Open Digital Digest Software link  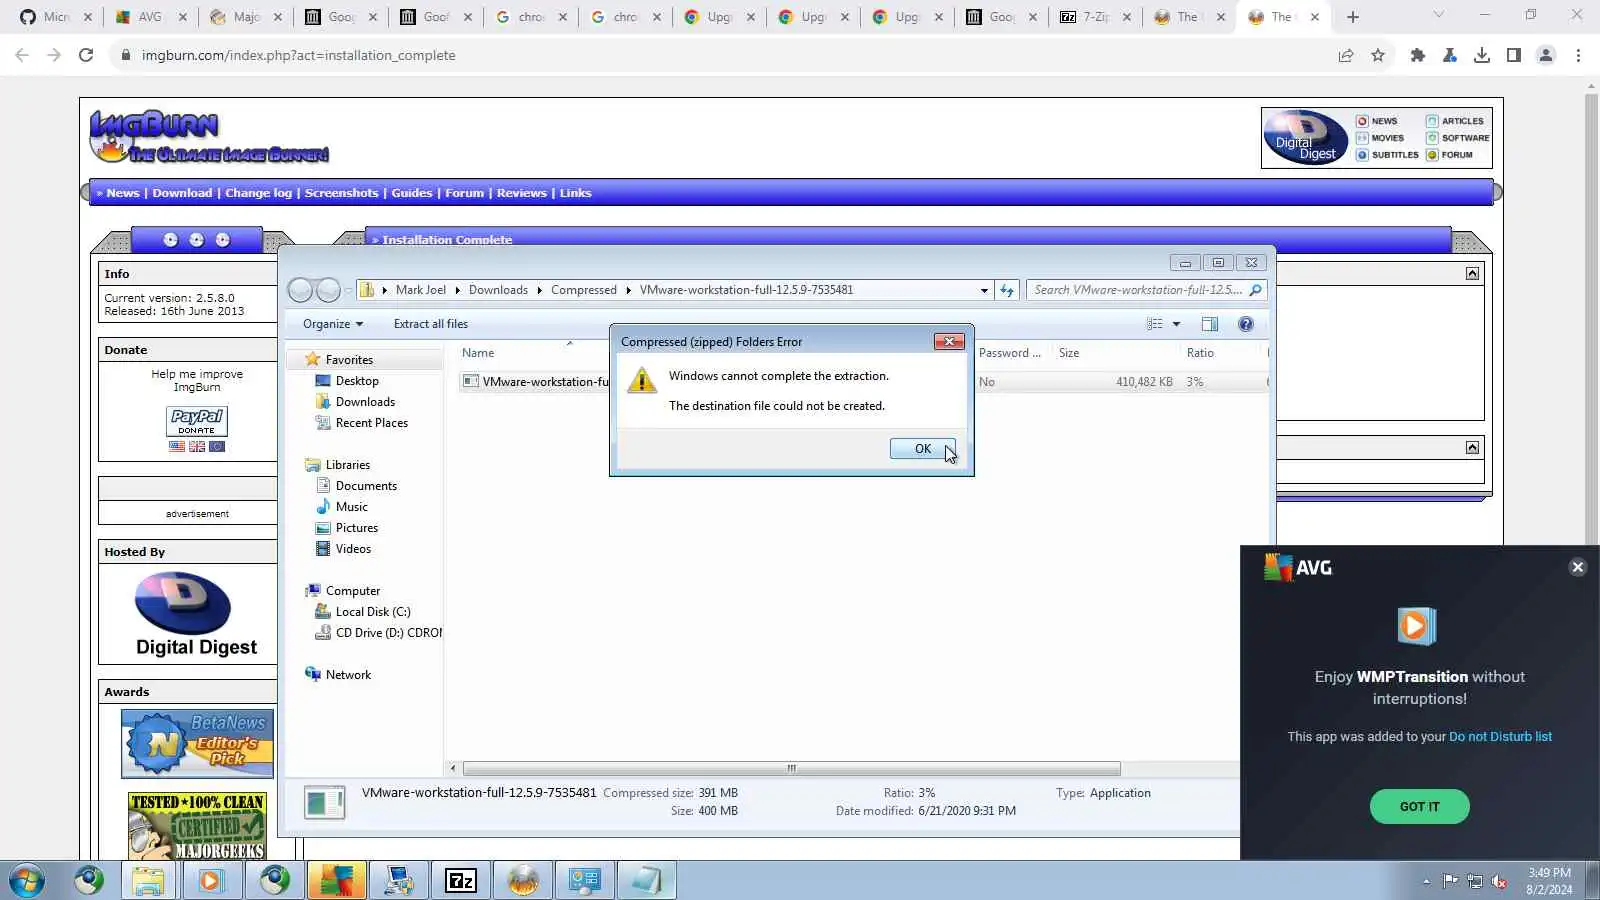pyautogui.click(x=1458, y=138)
